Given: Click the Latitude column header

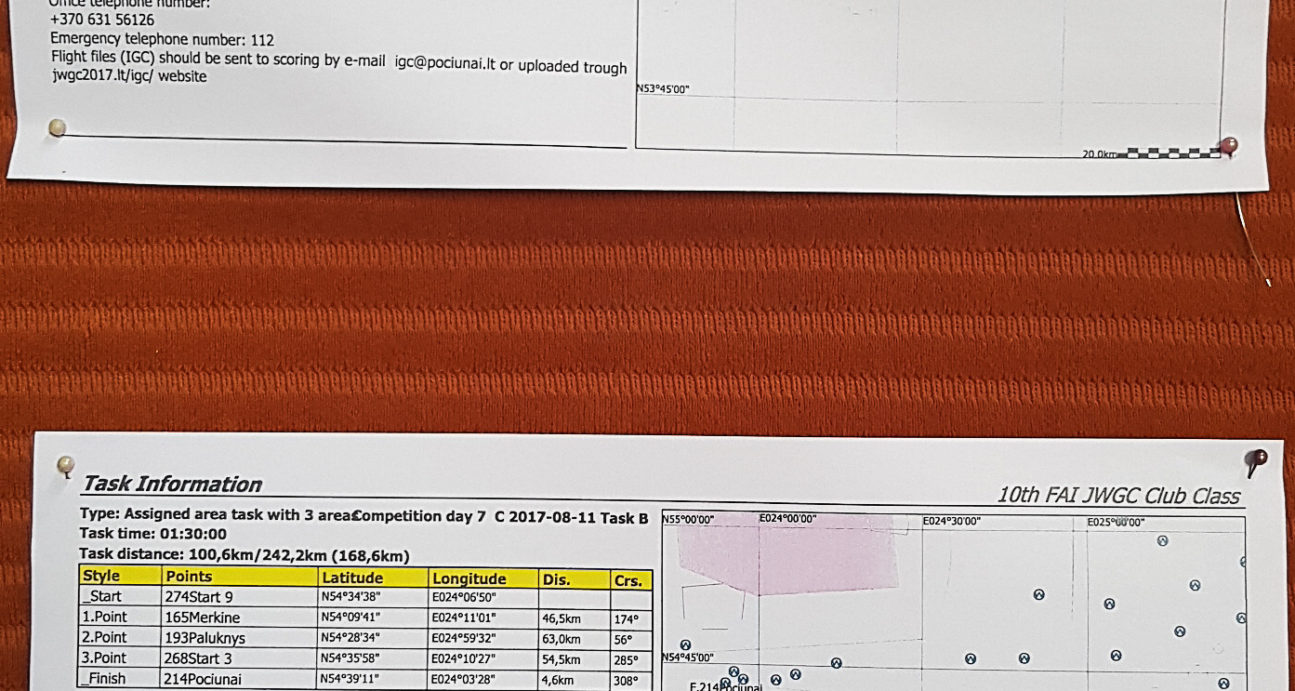Looking at the screenshot, I should point(352,578).
